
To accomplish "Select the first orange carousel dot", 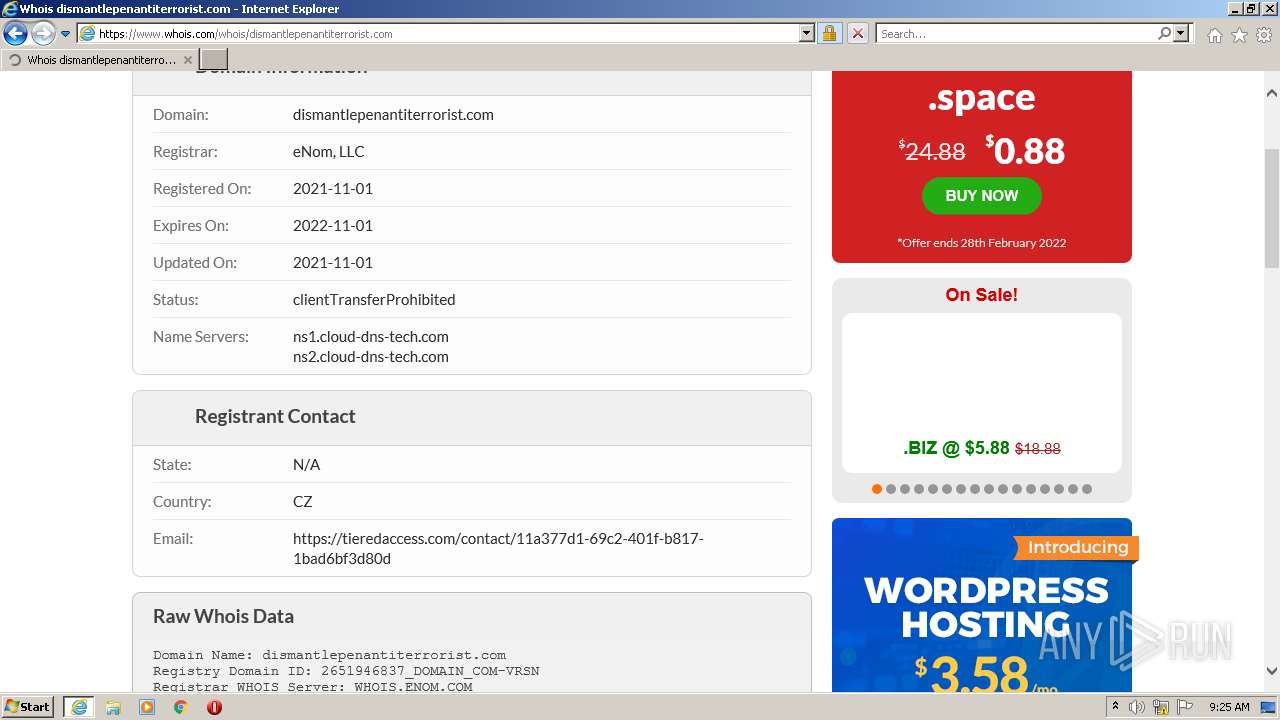I will tap(877, 489).
